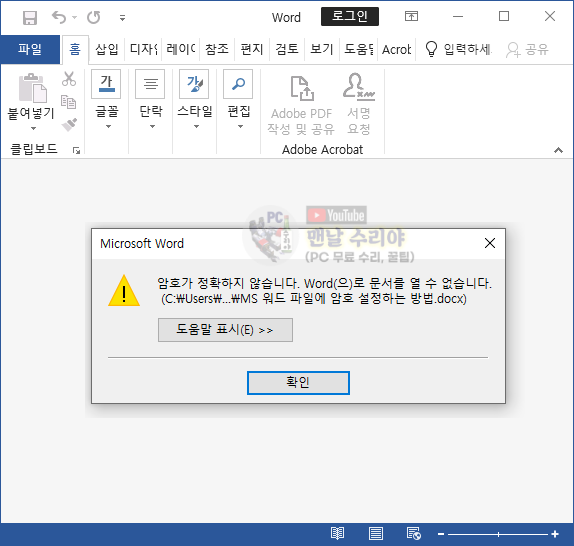The width and height of the screenshot is (574, 546).
Task: Click the 로그인 sign-in button
Action: (350, 16)
